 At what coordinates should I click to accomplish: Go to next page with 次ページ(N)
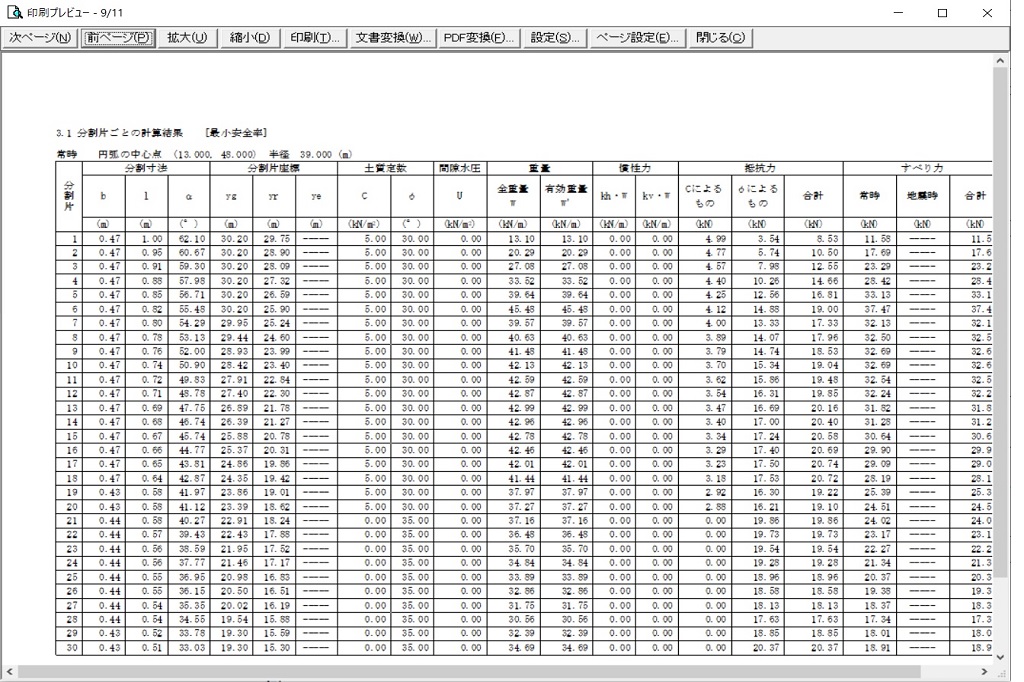click(x=39, y=38)
